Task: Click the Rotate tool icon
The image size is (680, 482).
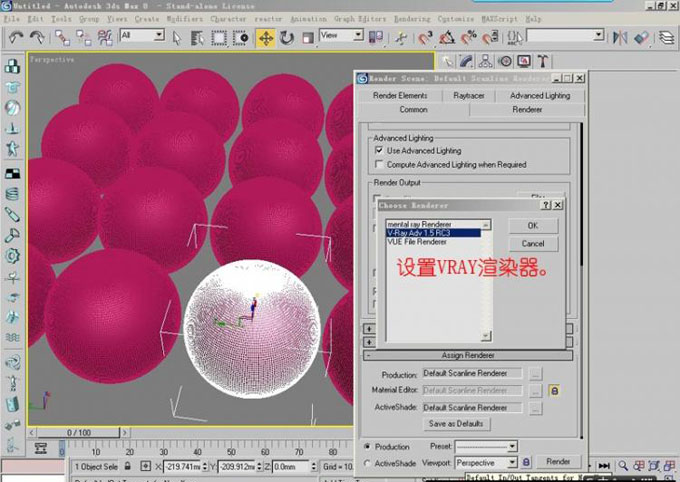Action: [288, 37]
